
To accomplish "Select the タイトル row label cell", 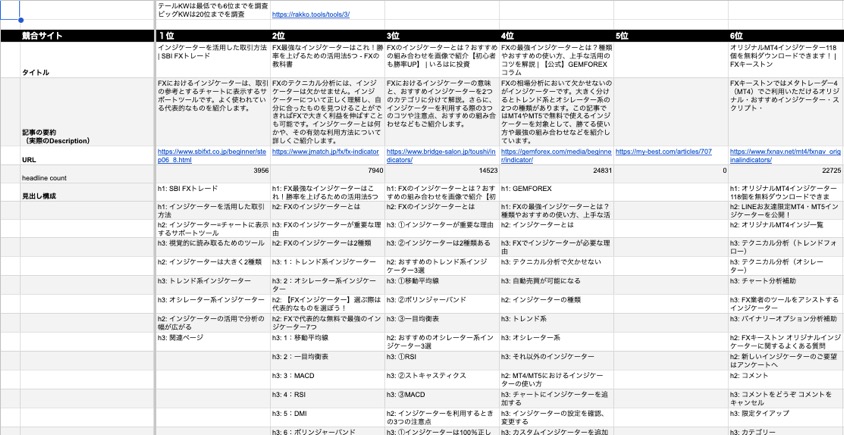I will point(36,73).
